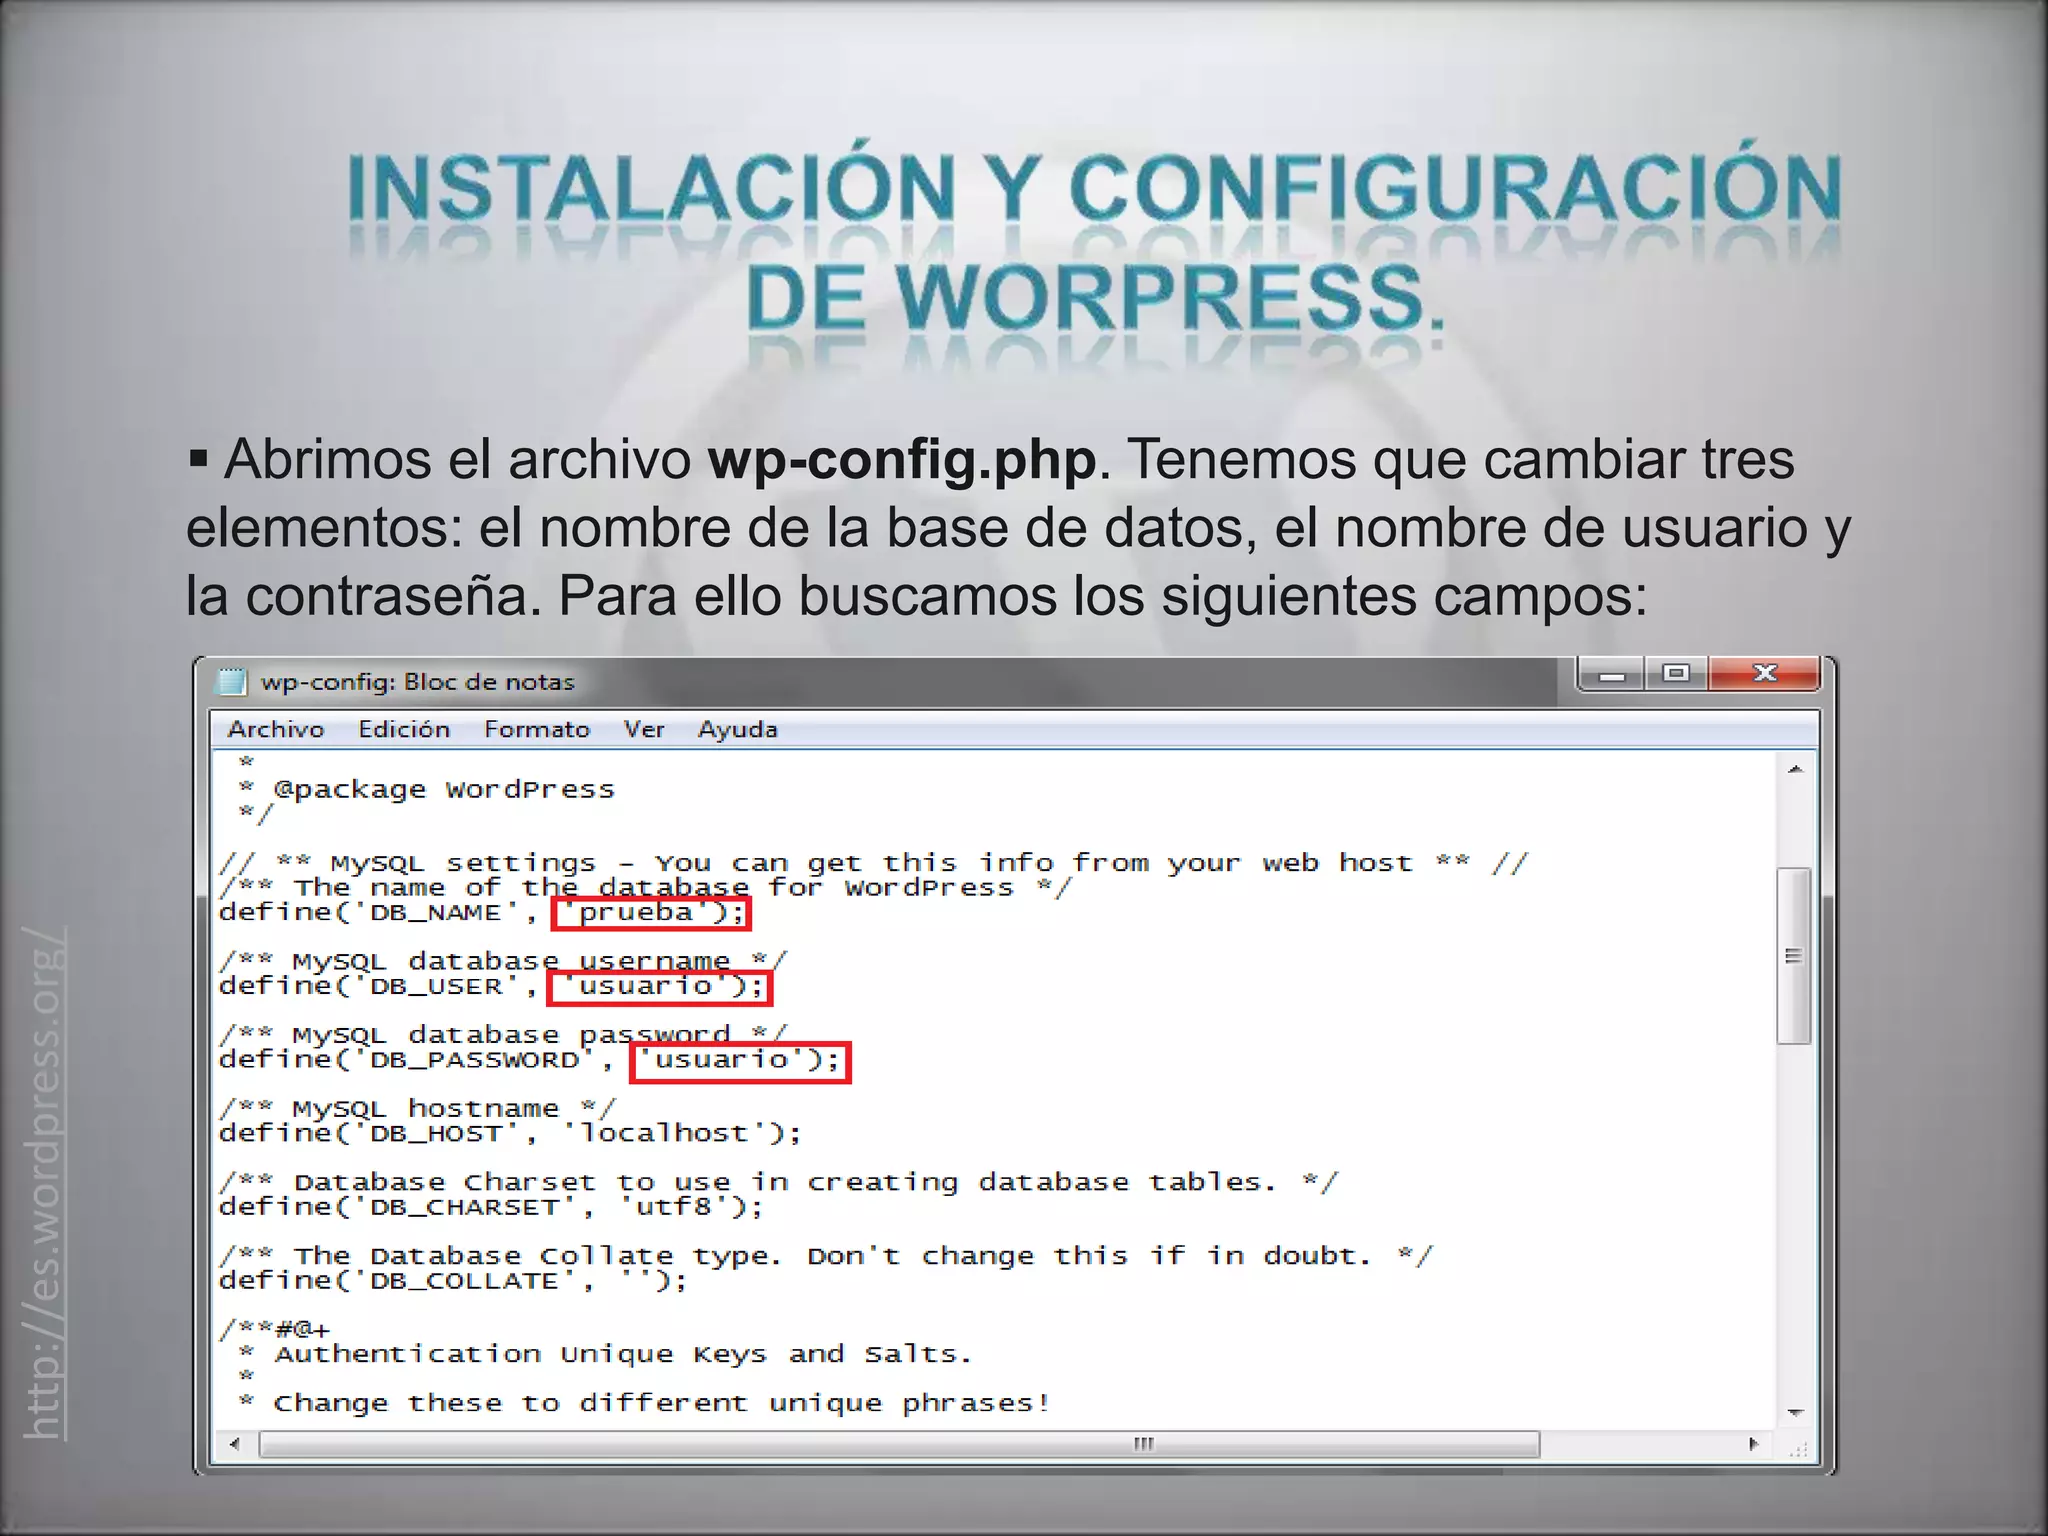Click the 'Database Charset to use' comment
Viewport: 2048px width, 1536px height.
point(779,1183)
